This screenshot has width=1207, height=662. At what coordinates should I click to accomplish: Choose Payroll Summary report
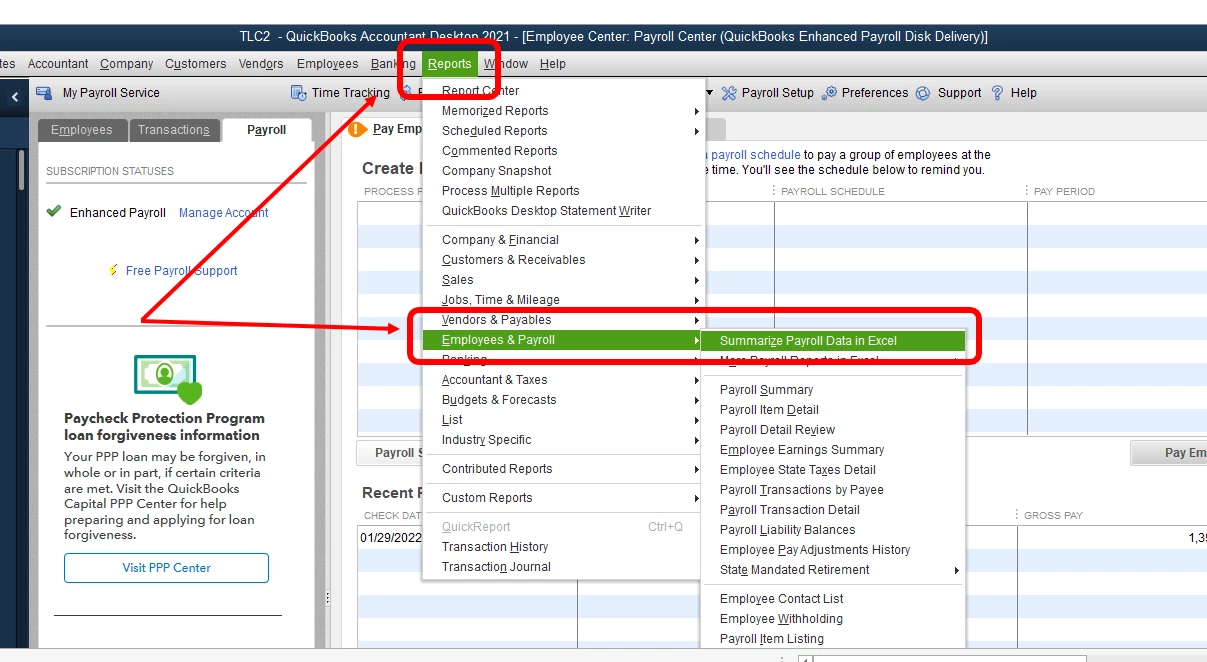point(767,390)
